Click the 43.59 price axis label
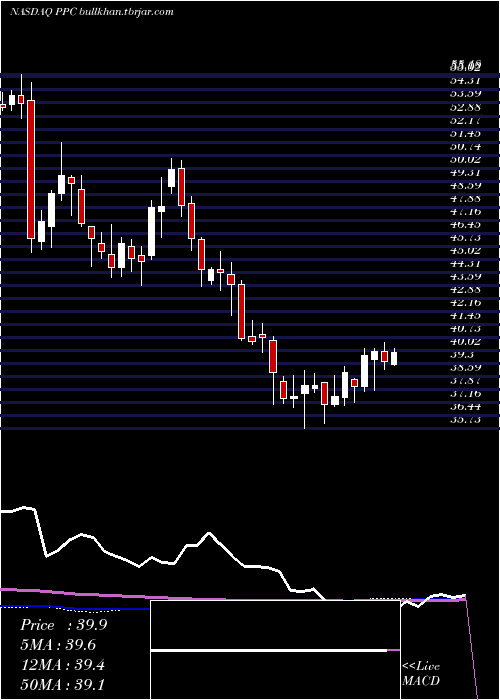This screenshot has width=500, height=700. coord(465,276)
